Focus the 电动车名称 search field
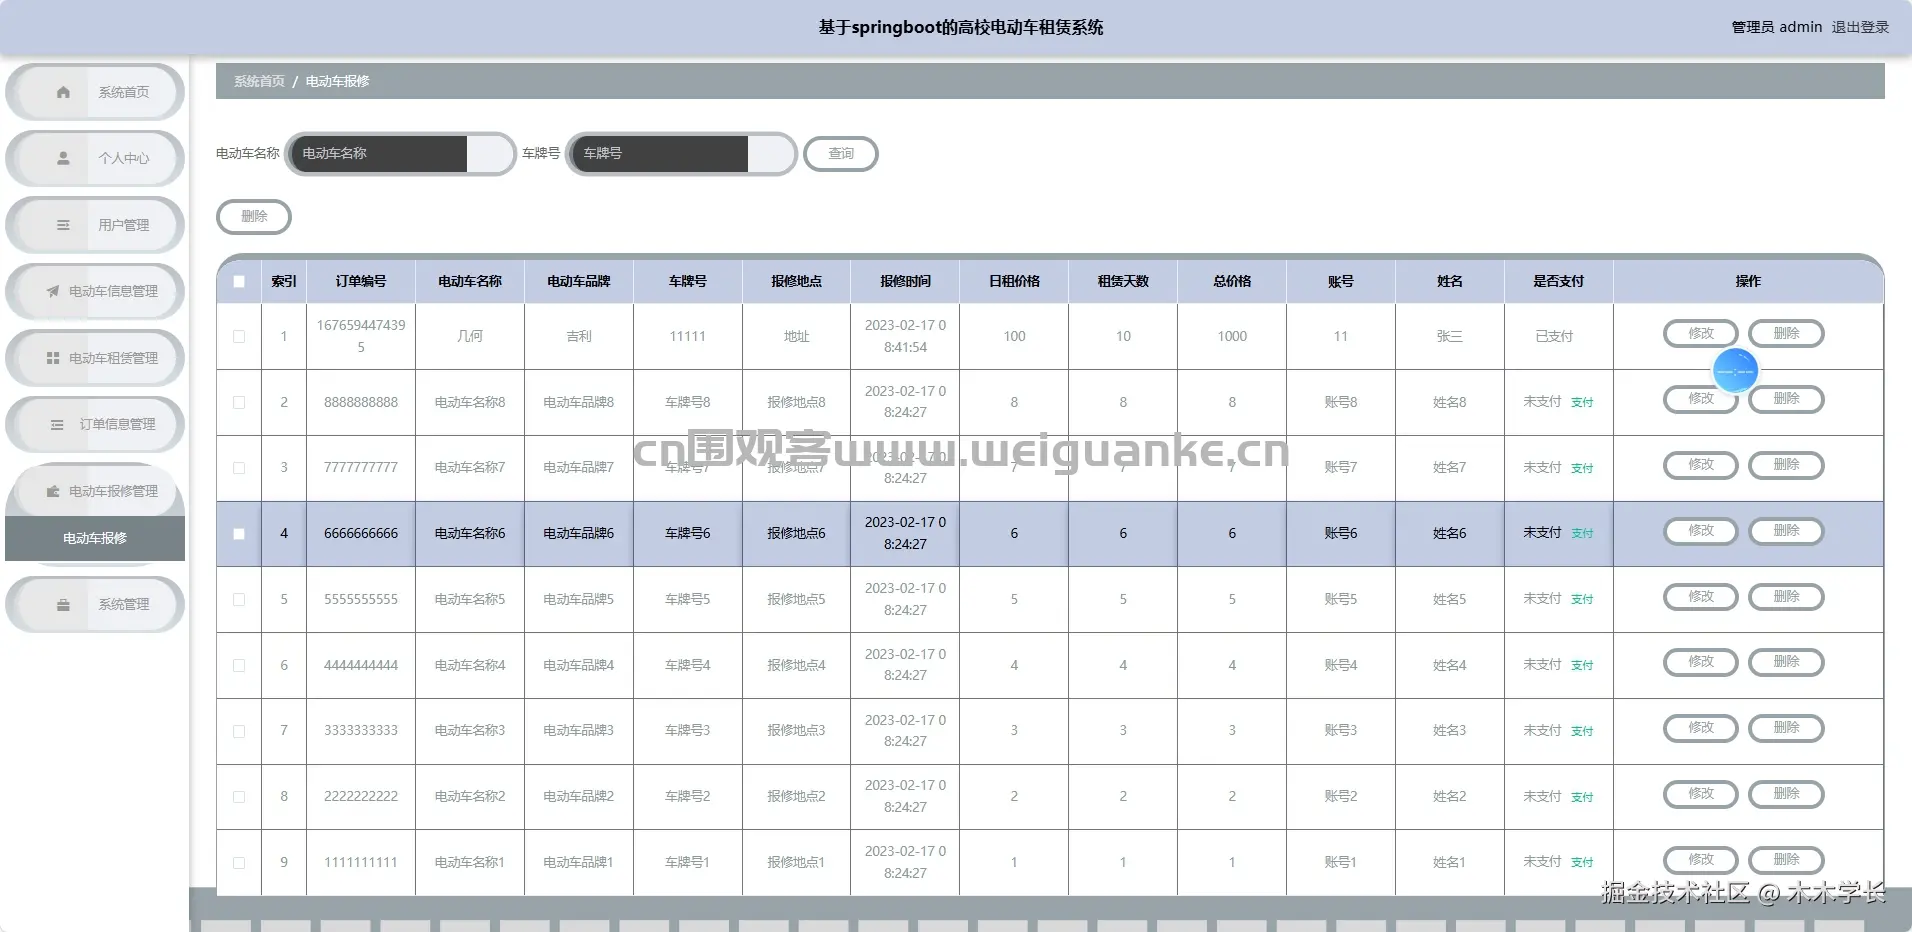 tap(400, 154)
